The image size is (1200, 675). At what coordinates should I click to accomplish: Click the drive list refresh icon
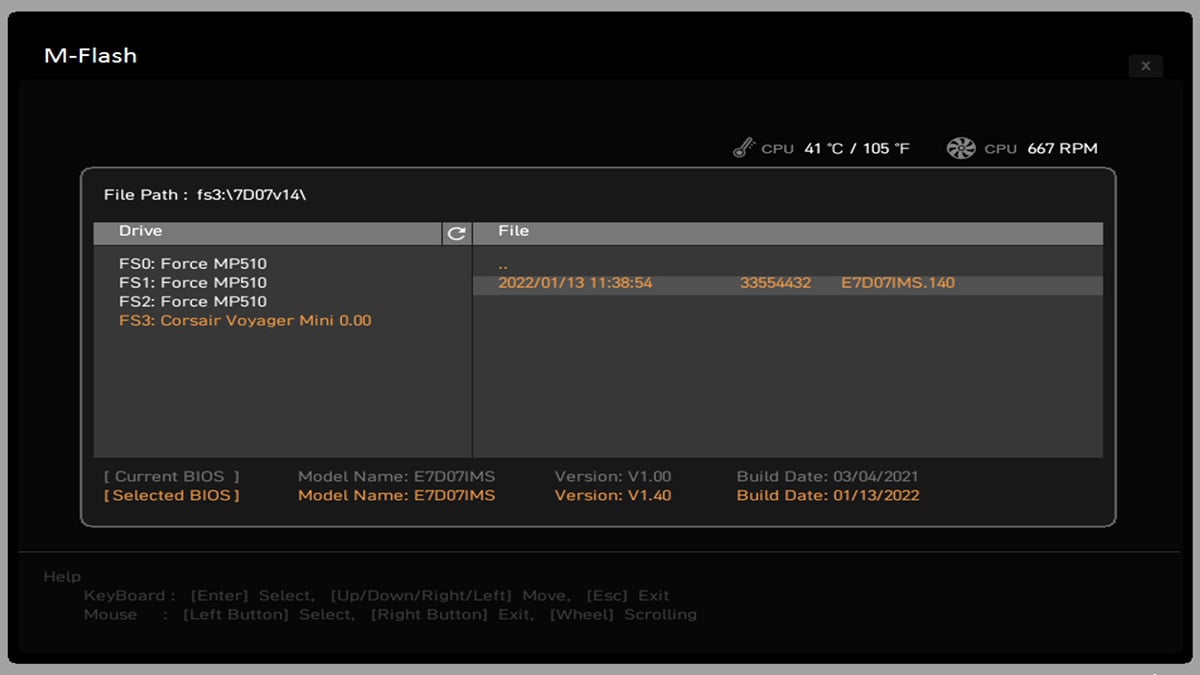(x=456, y=233)
